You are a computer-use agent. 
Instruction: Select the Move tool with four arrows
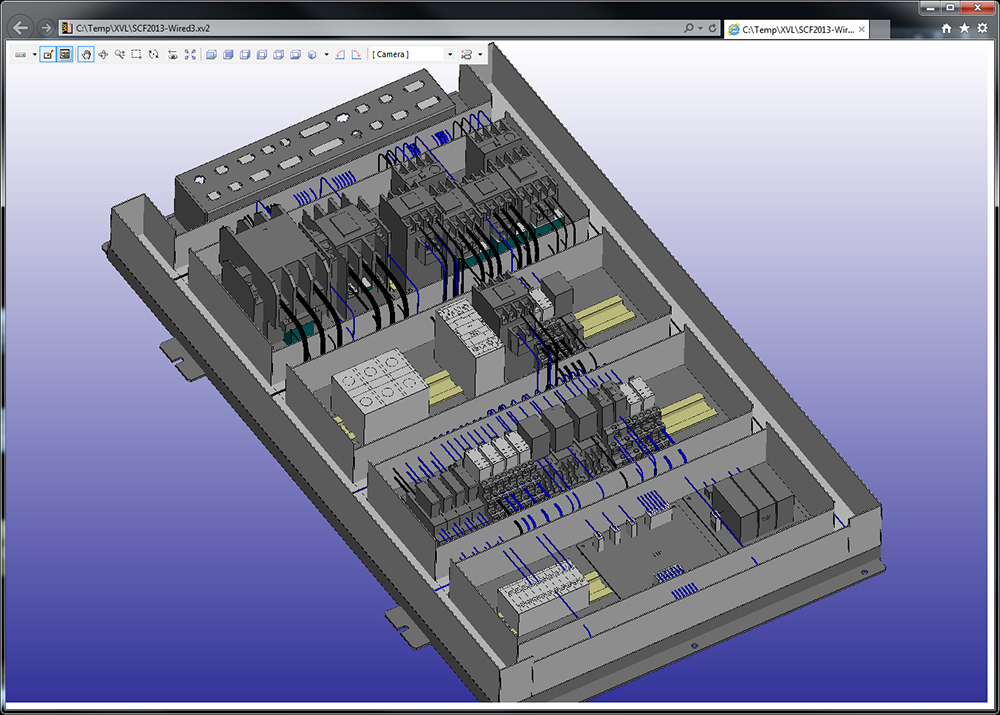coord(103,54)
